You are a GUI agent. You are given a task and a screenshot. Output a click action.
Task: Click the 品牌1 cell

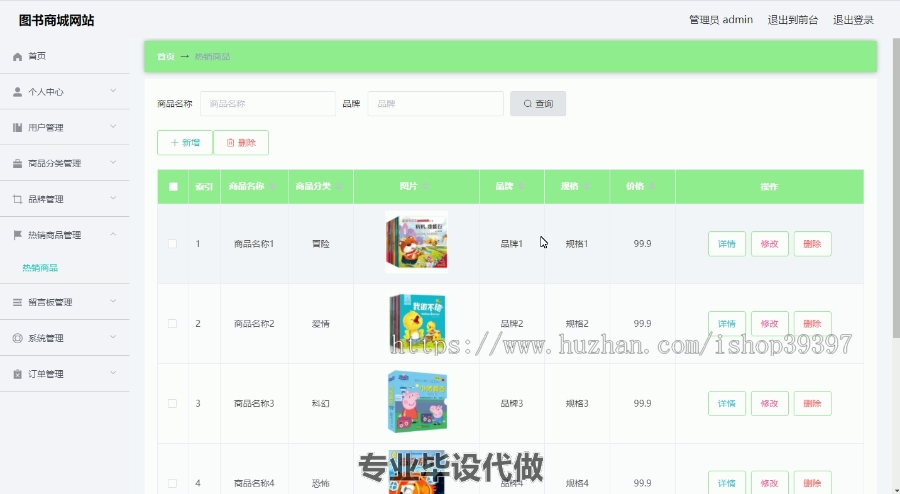point(511,244)
